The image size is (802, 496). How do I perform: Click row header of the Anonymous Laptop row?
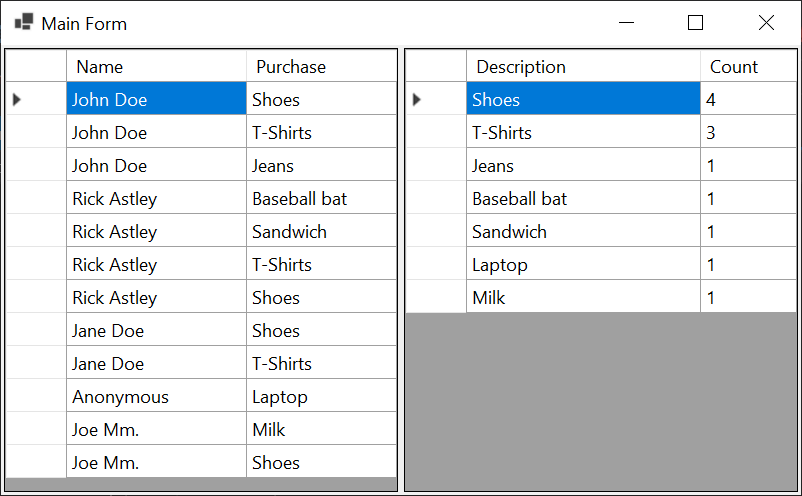click(36, 396)
